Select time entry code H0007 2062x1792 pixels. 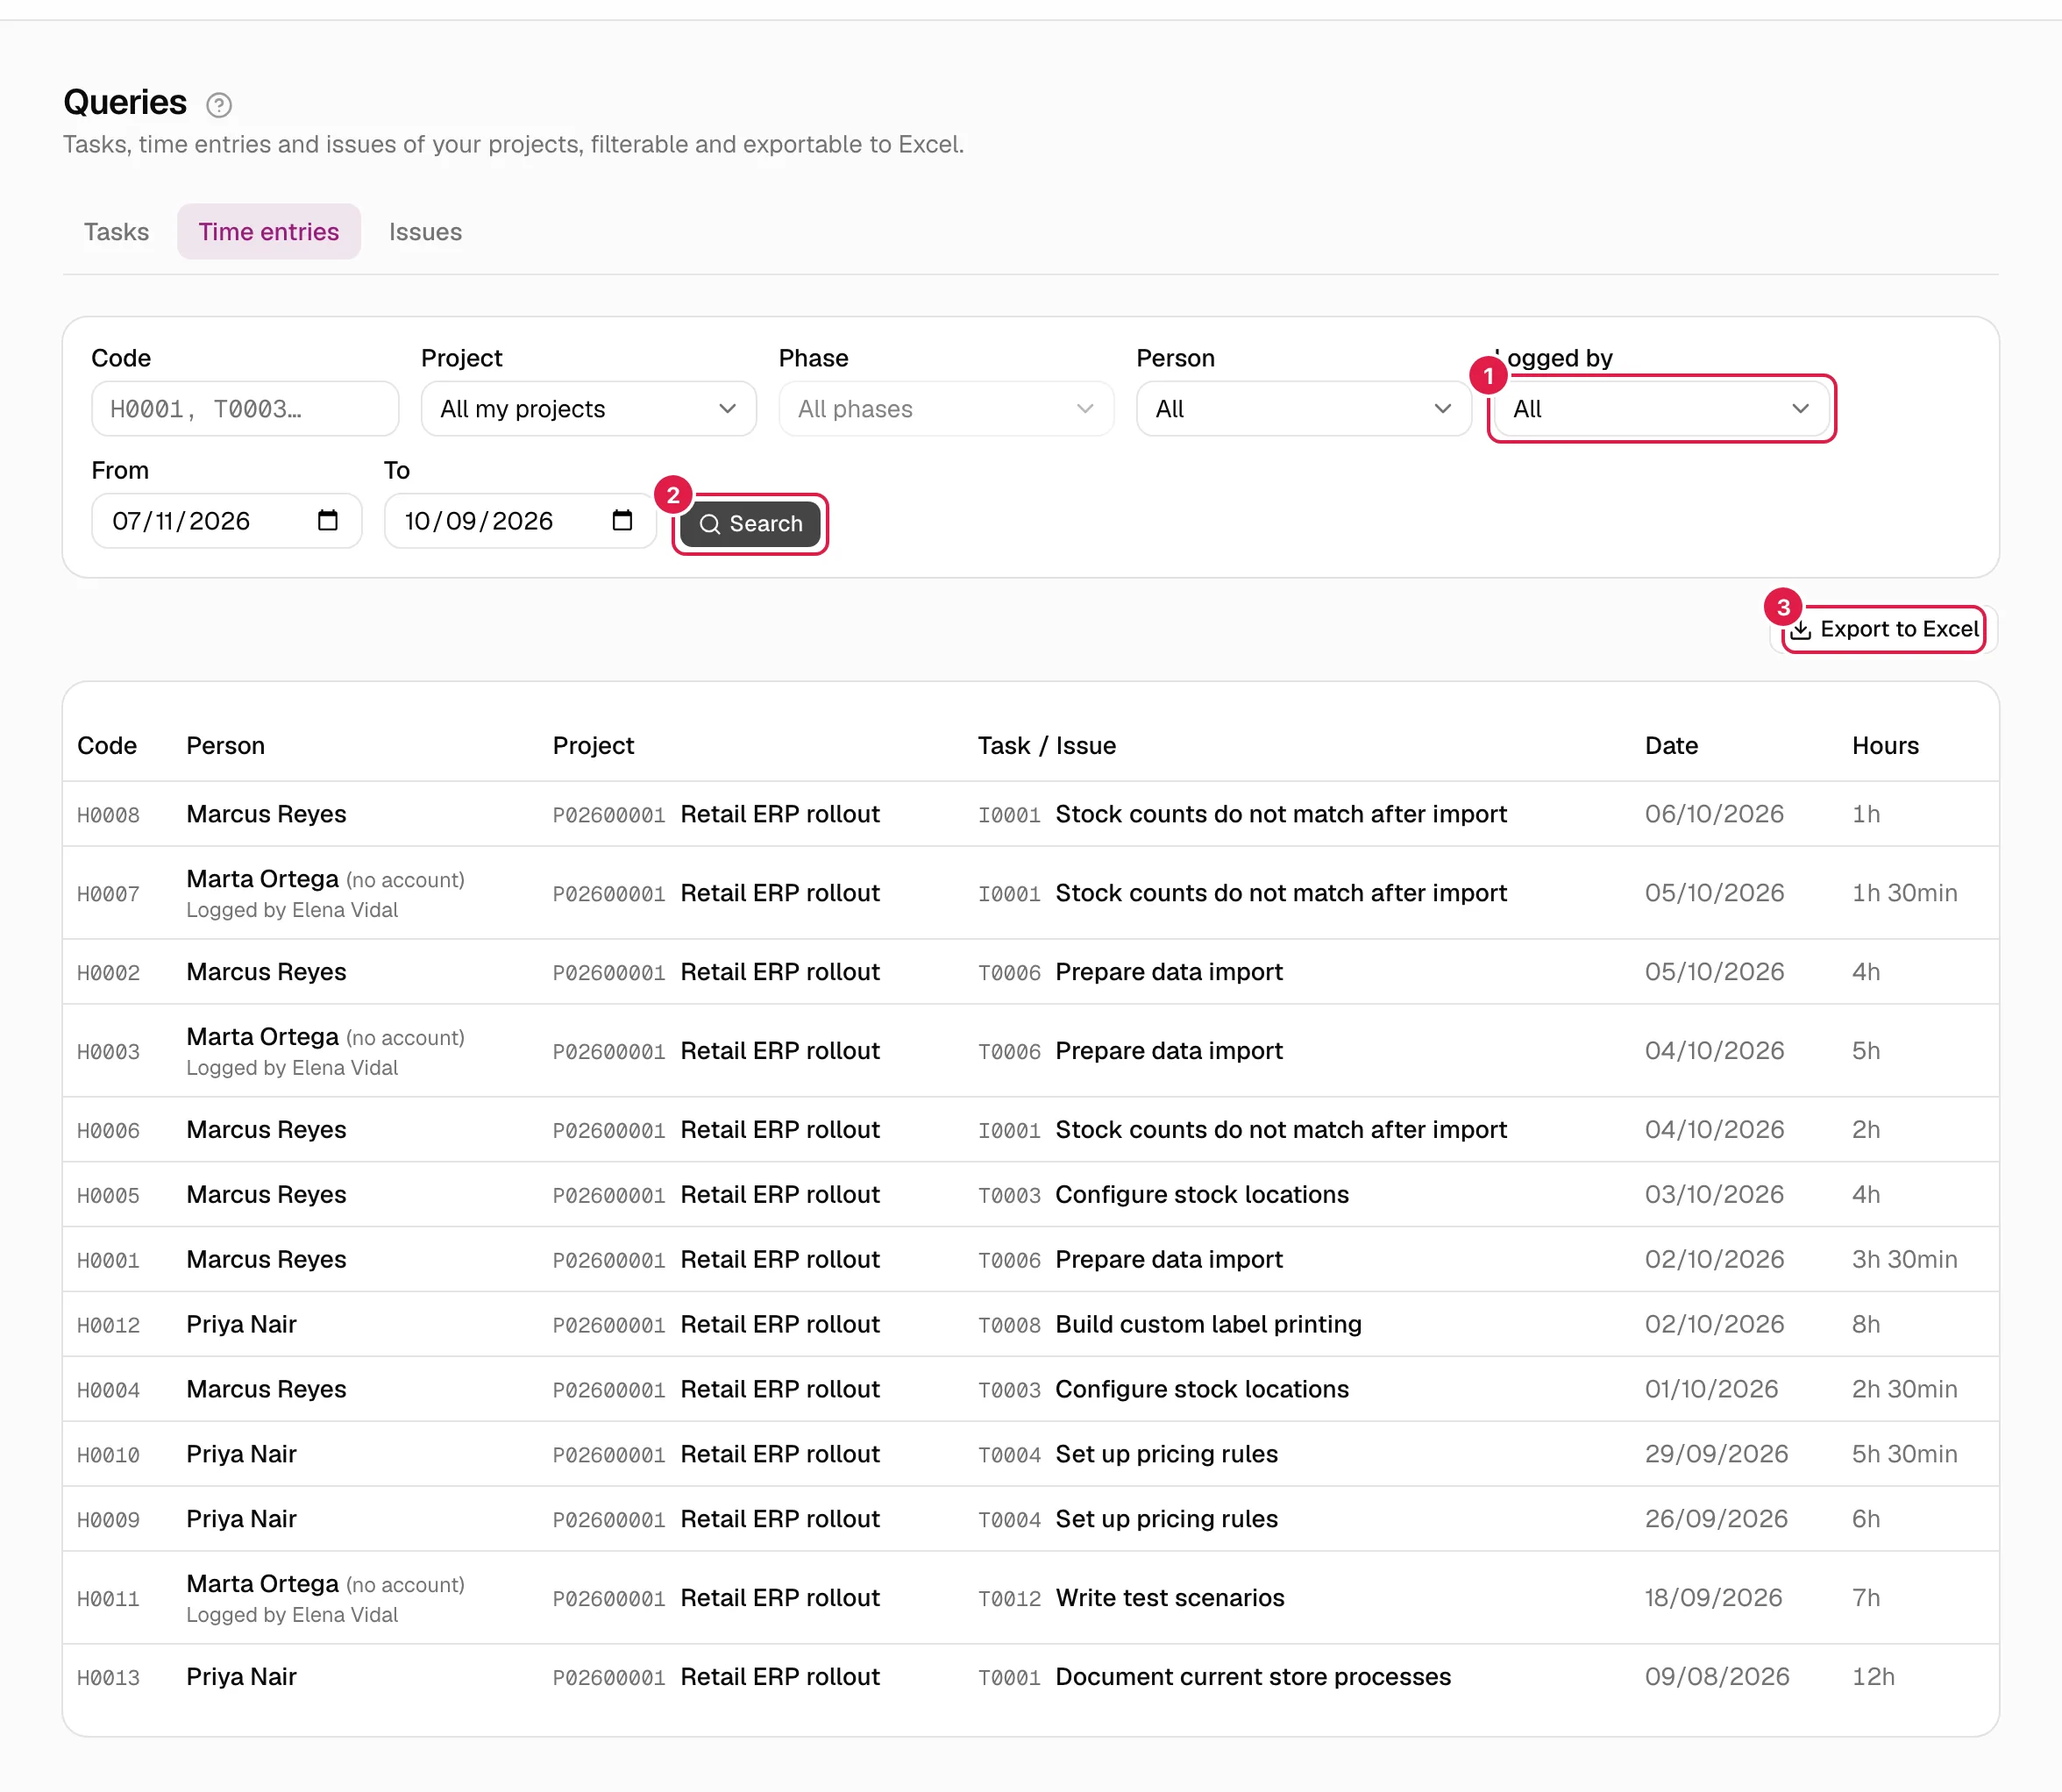tap(108, 894)
